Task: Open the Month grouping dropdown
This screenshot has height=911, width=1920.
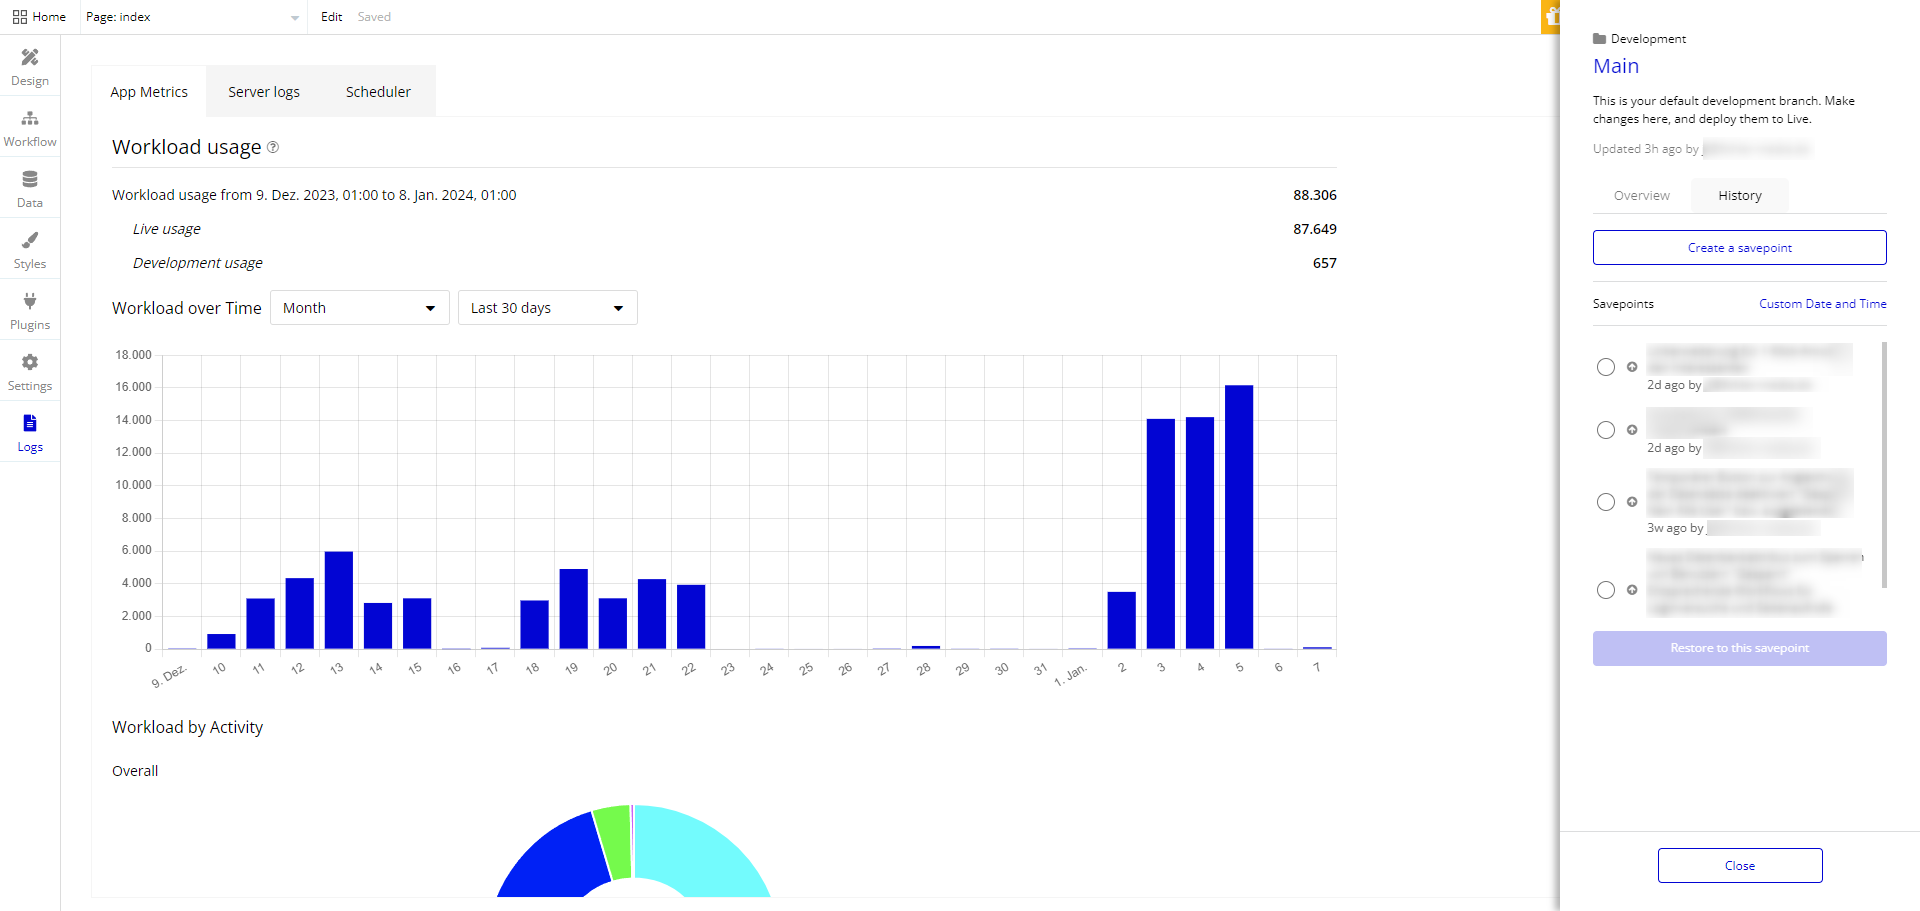Action: (x=360, y=308)
